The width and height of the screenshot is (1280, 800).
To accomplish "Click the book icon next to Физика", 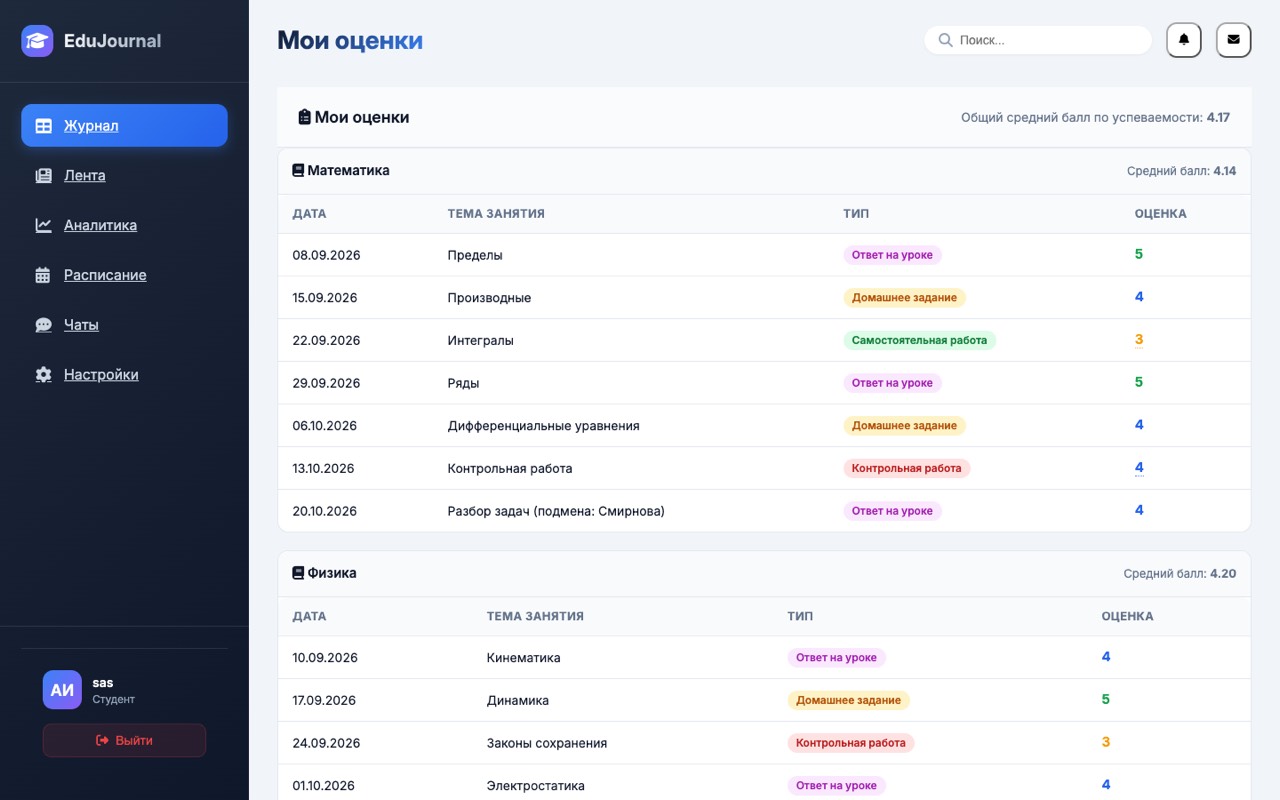I will pos(298,573).
